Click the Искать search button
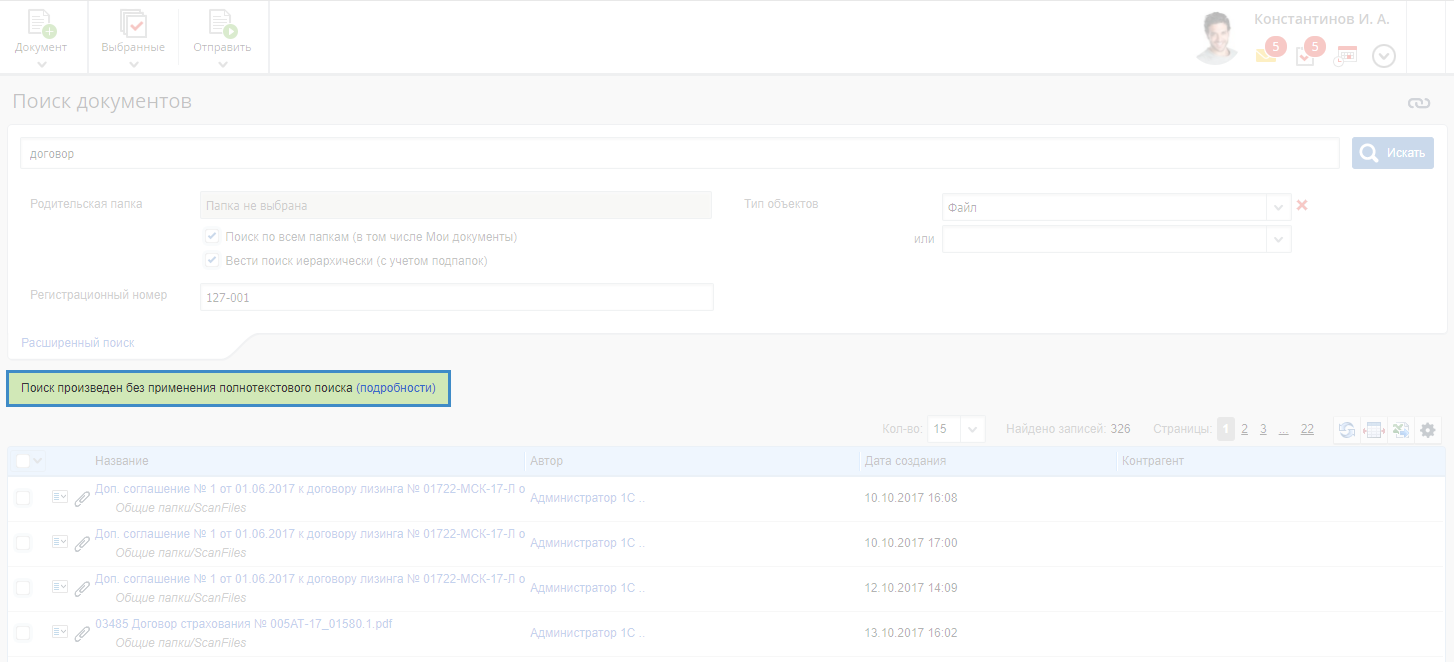 coord(1392,153)
